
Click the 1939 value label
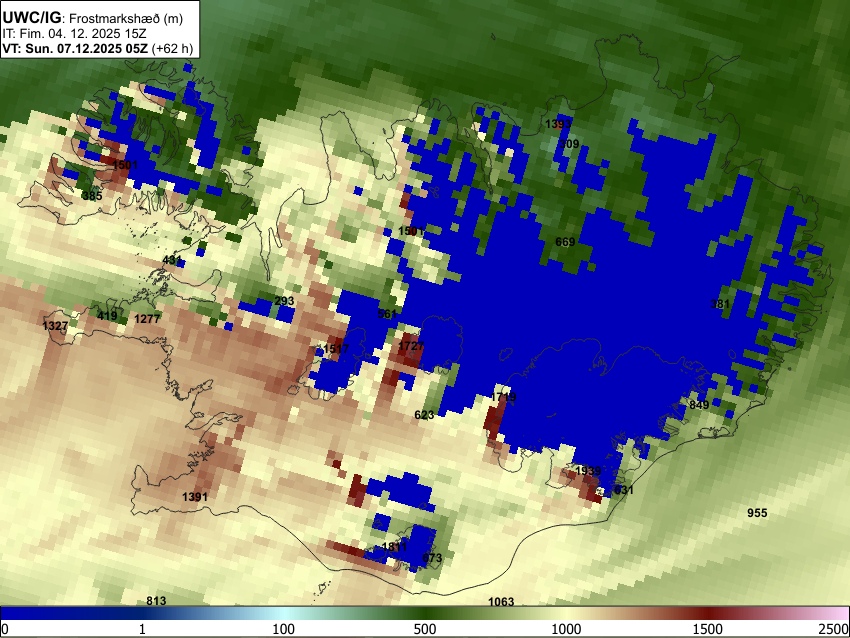(x=588, y=471)
